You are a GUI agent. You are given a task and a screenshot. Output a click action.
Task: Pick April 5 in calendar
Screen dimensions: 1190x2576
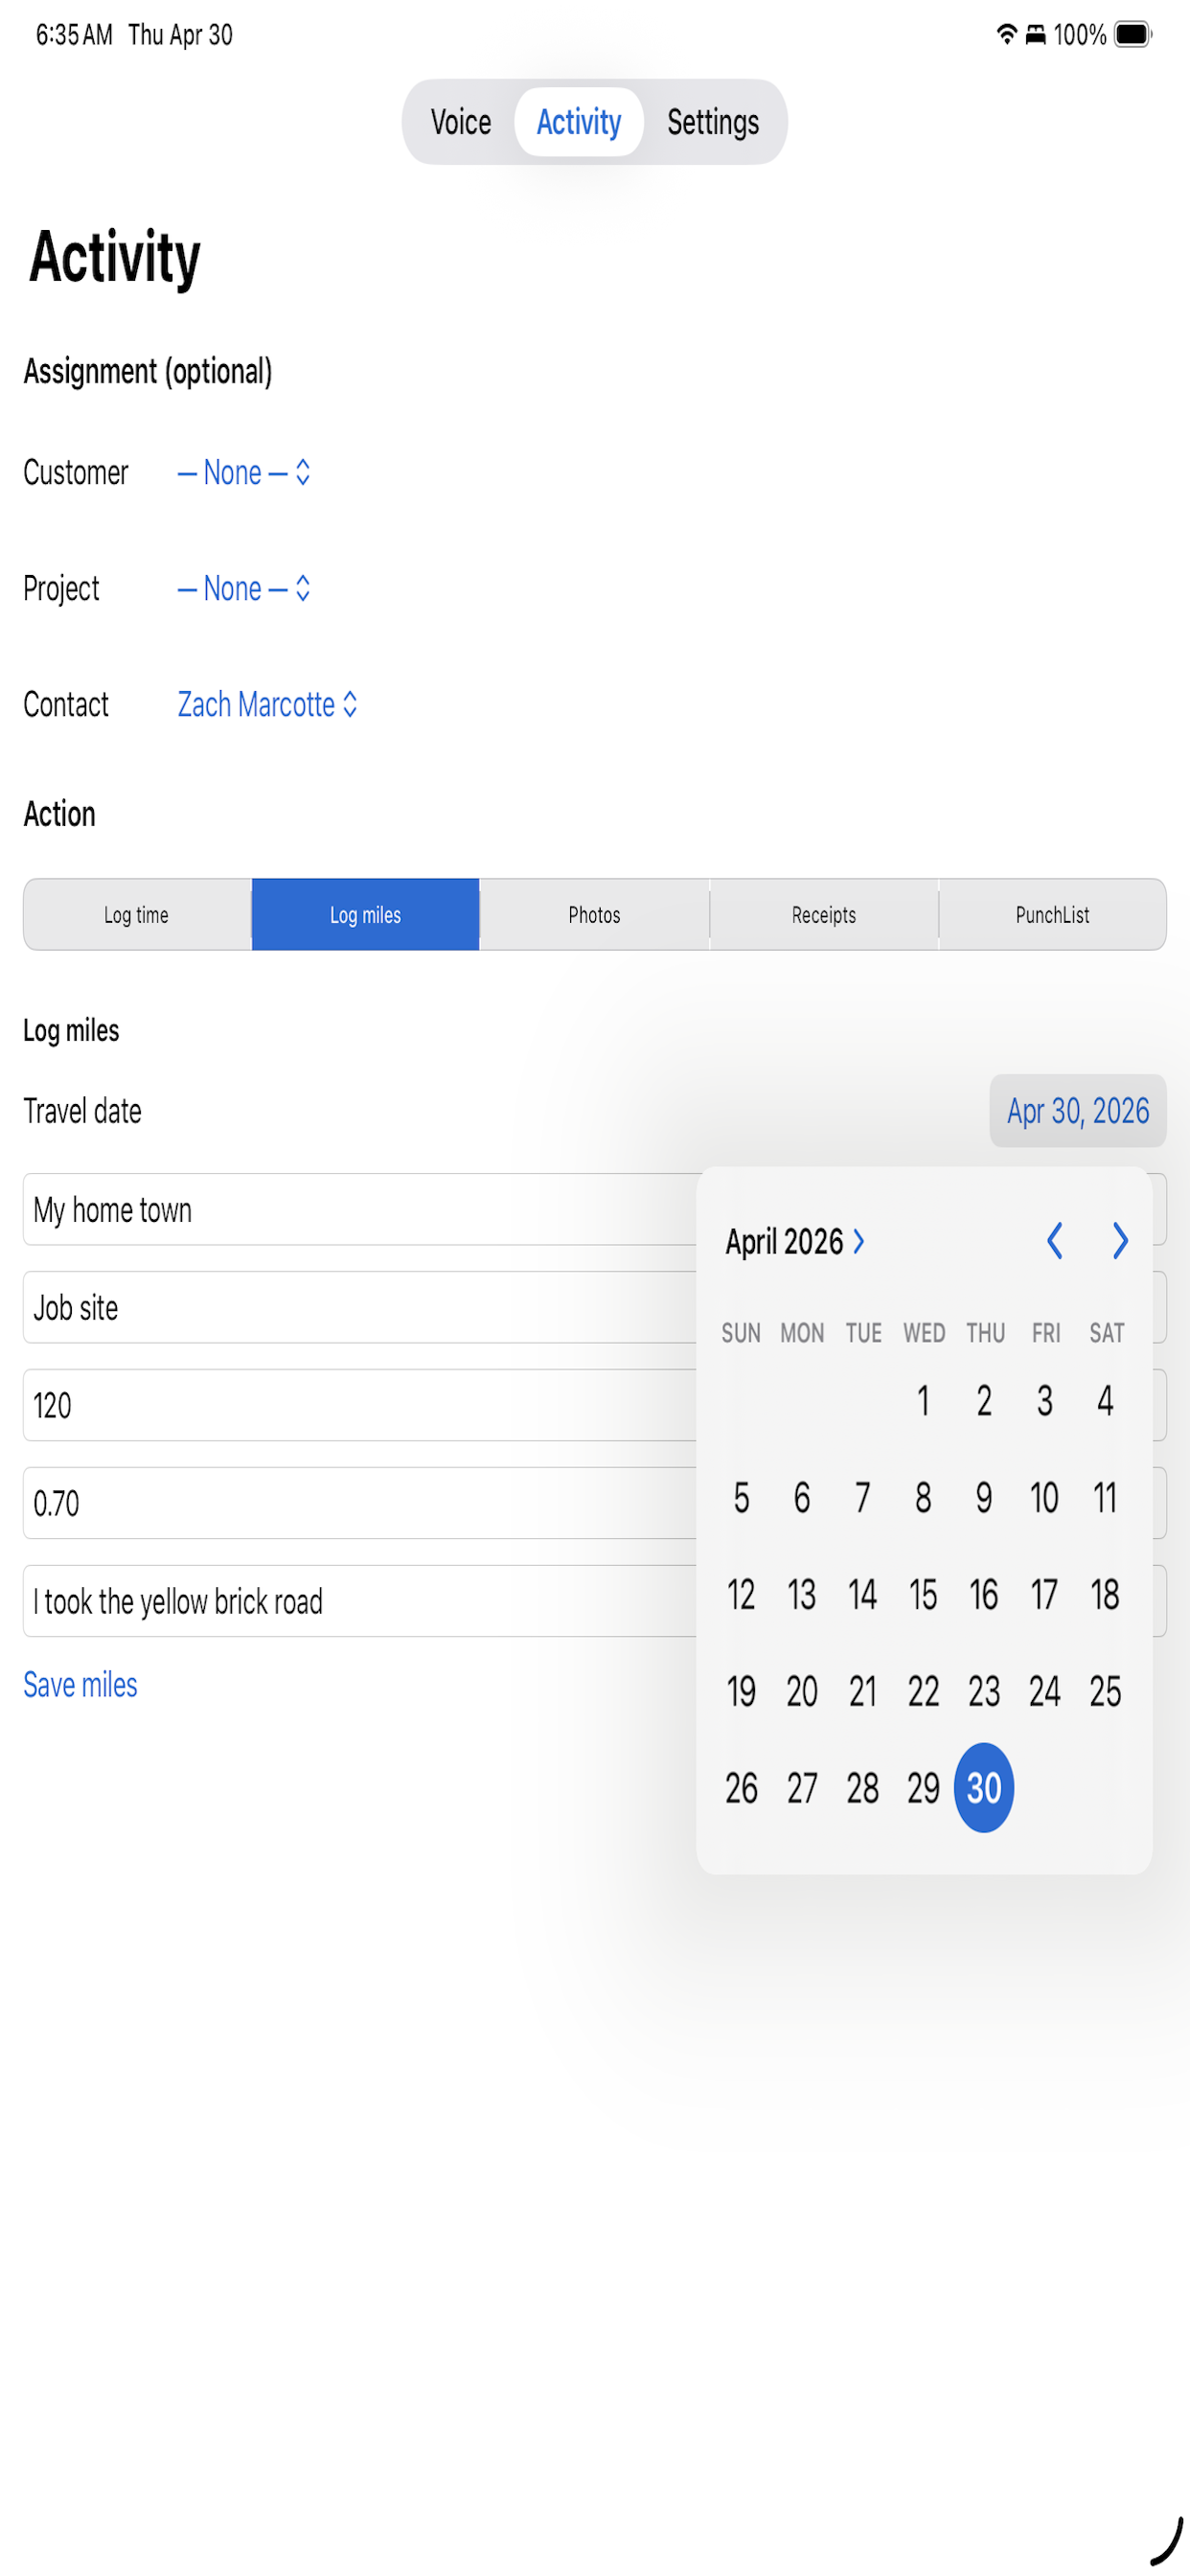point(741,1497)
